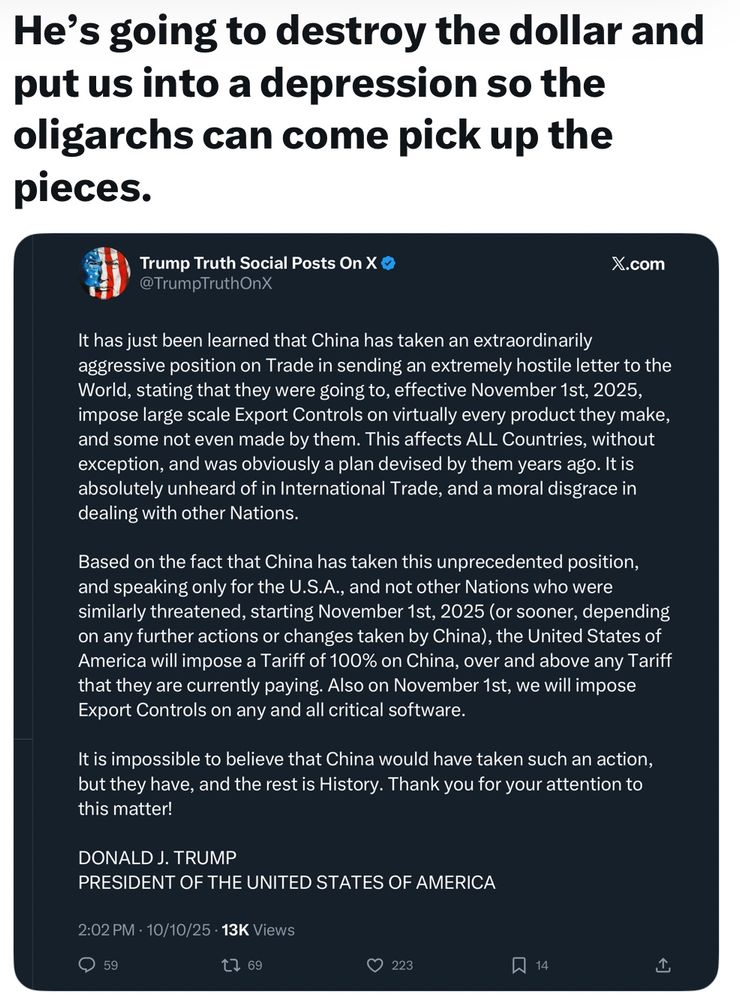Bookmark the post using the bookmark icon
The image size is (740, 1000).
click(x=518, y=965)
